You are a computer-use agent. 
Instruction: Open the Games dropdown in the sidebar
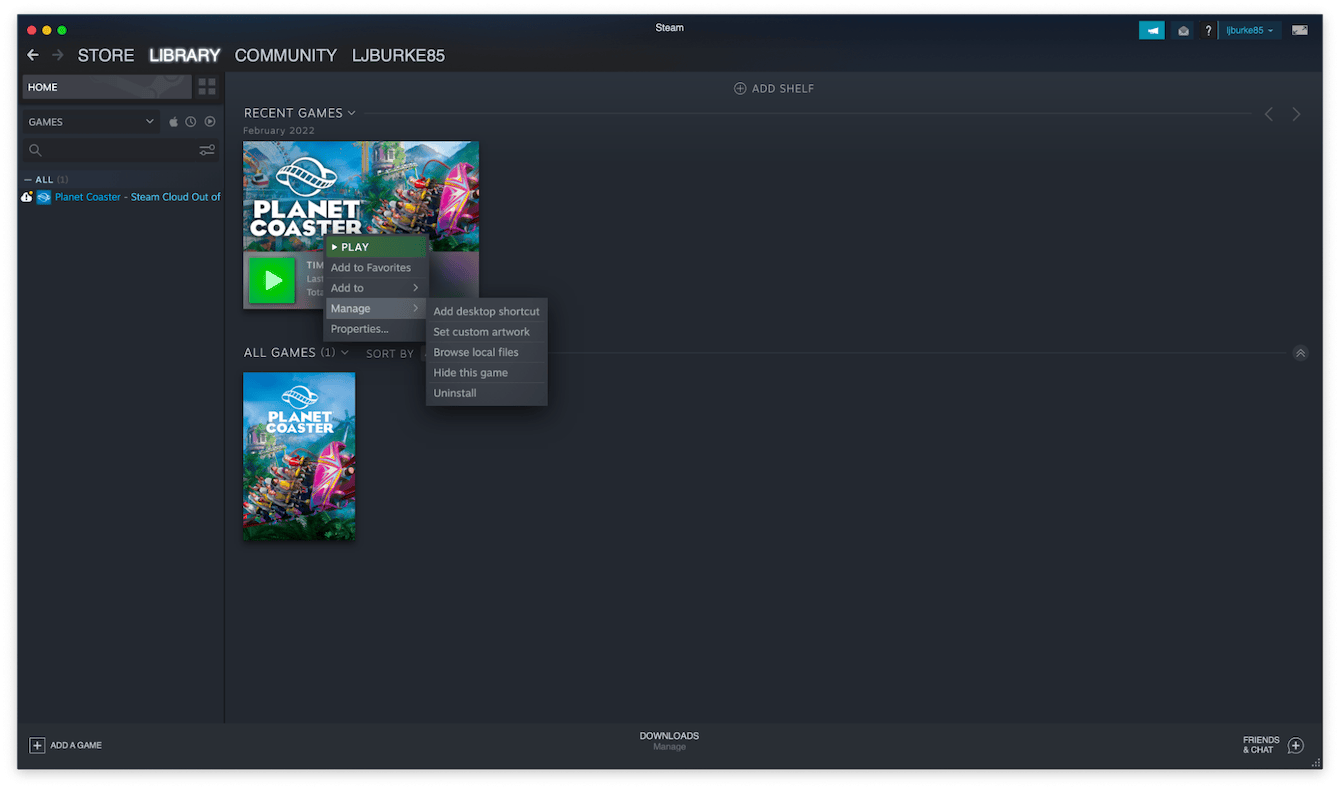pyautogui.click(x=90, y=121)
